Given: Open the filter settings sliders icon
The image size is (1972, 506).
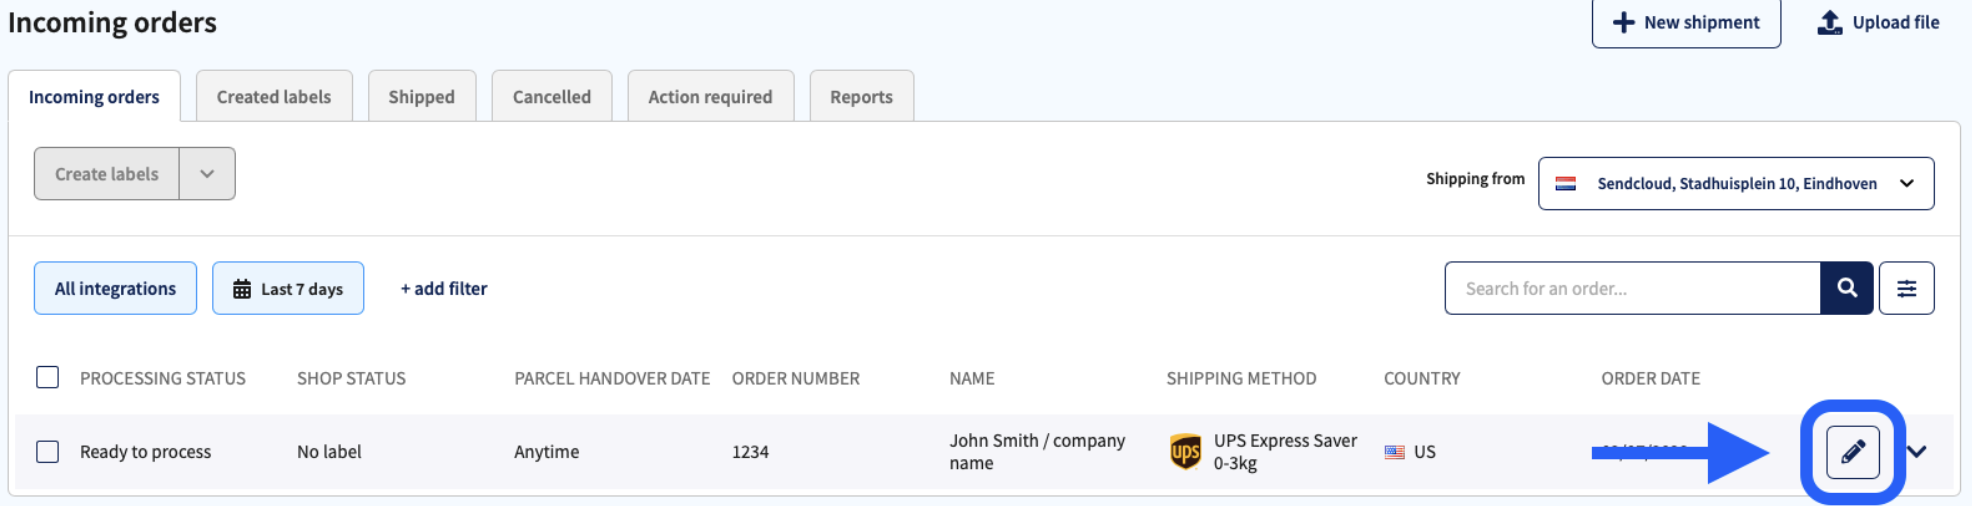Looking at the screenshot, I should tap(1906, 288).
